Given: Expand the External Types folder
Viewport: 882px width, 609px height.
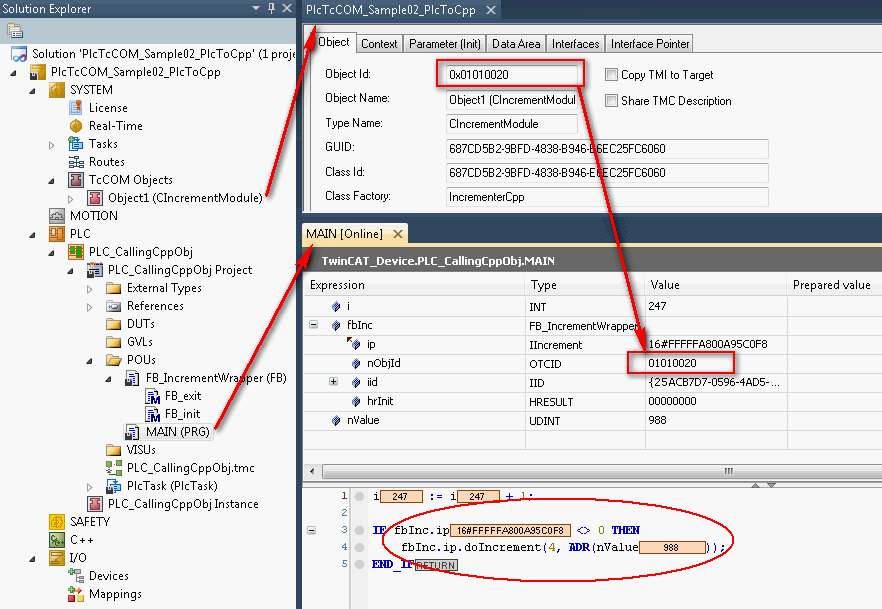Looking at the screenshot, I should (90, 289).
